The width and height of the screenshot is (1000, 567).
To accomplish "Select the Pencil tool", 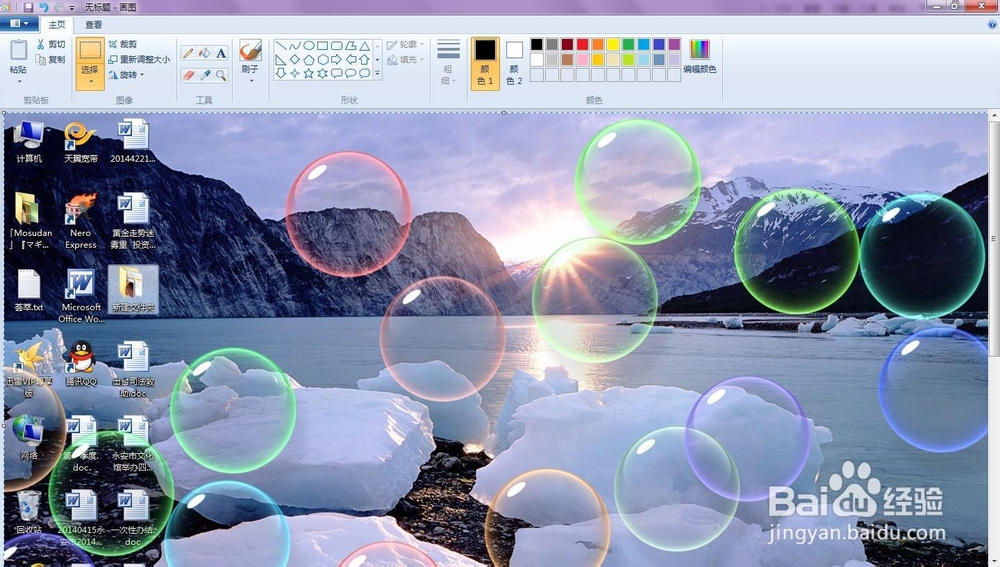I will 188,53.
